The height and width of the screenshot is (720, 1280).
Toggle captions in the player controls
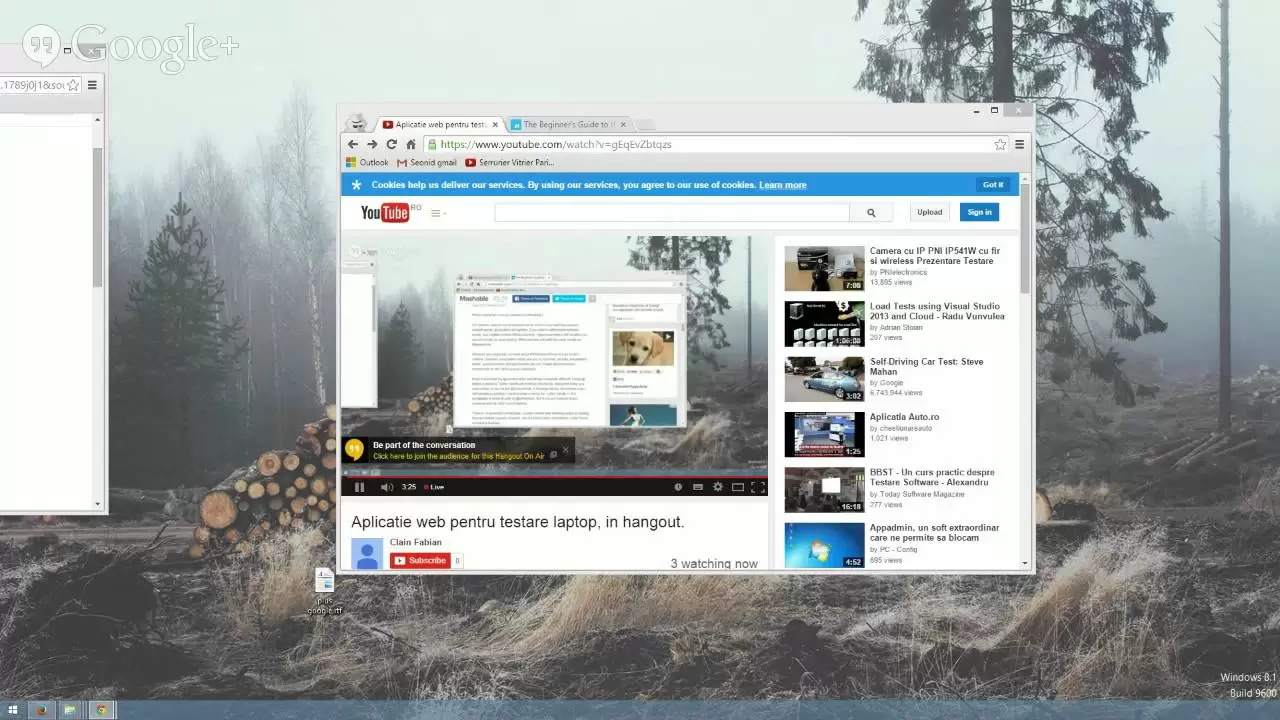[x=698, y=487]
